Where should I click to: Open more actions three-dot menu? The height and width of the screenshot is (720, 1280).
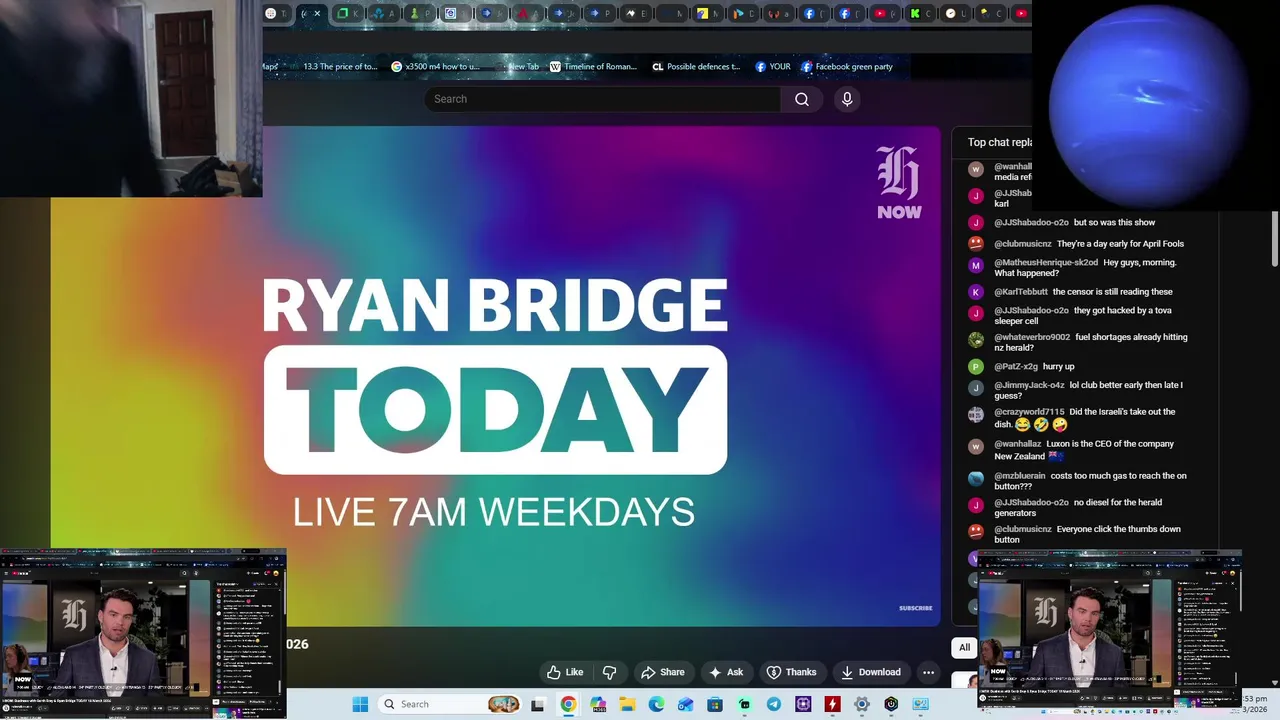pos(928,672)
